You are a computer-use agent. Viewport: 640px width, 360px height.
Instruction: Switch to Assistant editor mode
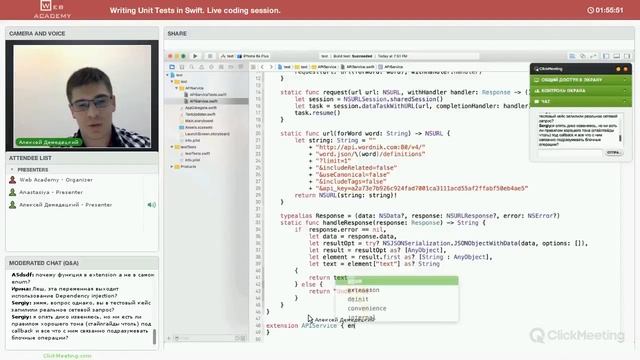point(582,56)
